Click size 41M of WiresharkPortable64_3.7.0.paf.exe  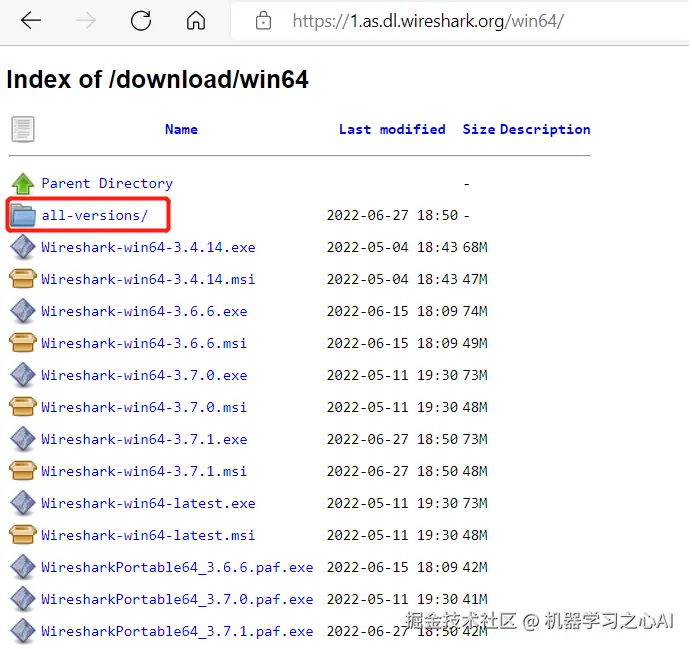click(475, 599)
